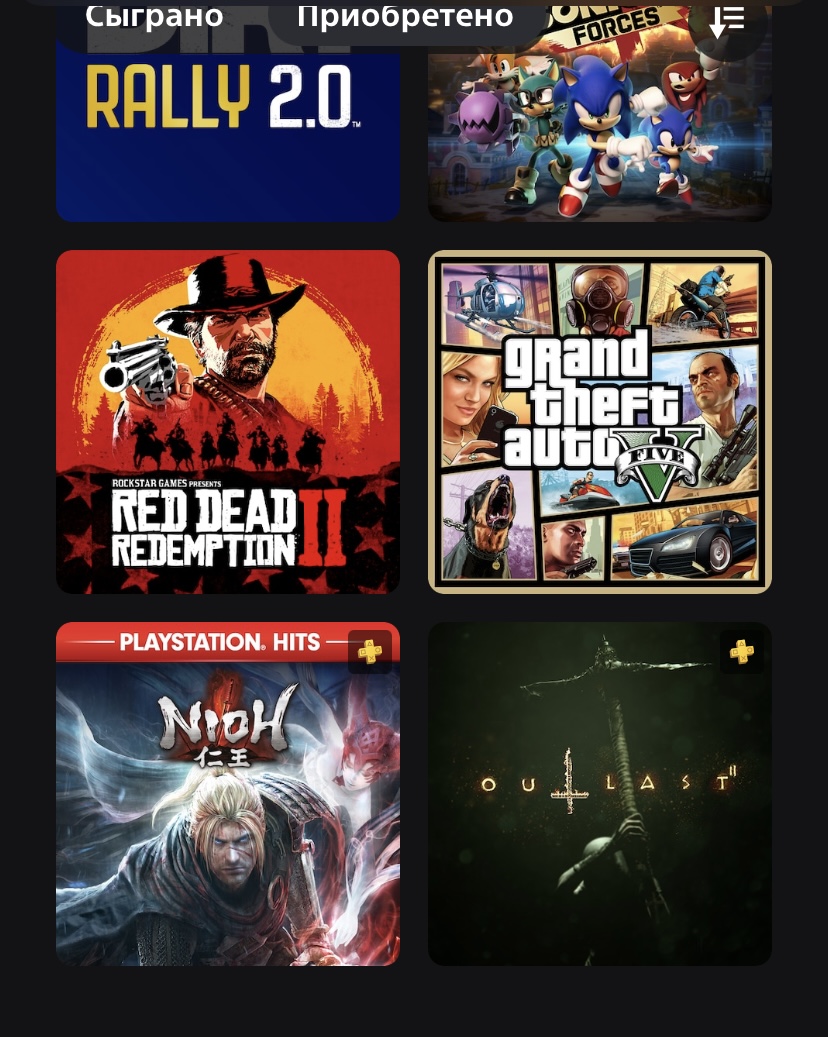Tap the PlayStation Hits banner
Image resolution: width=828 pixels, height=1037 pixels.
pos(218,642)
